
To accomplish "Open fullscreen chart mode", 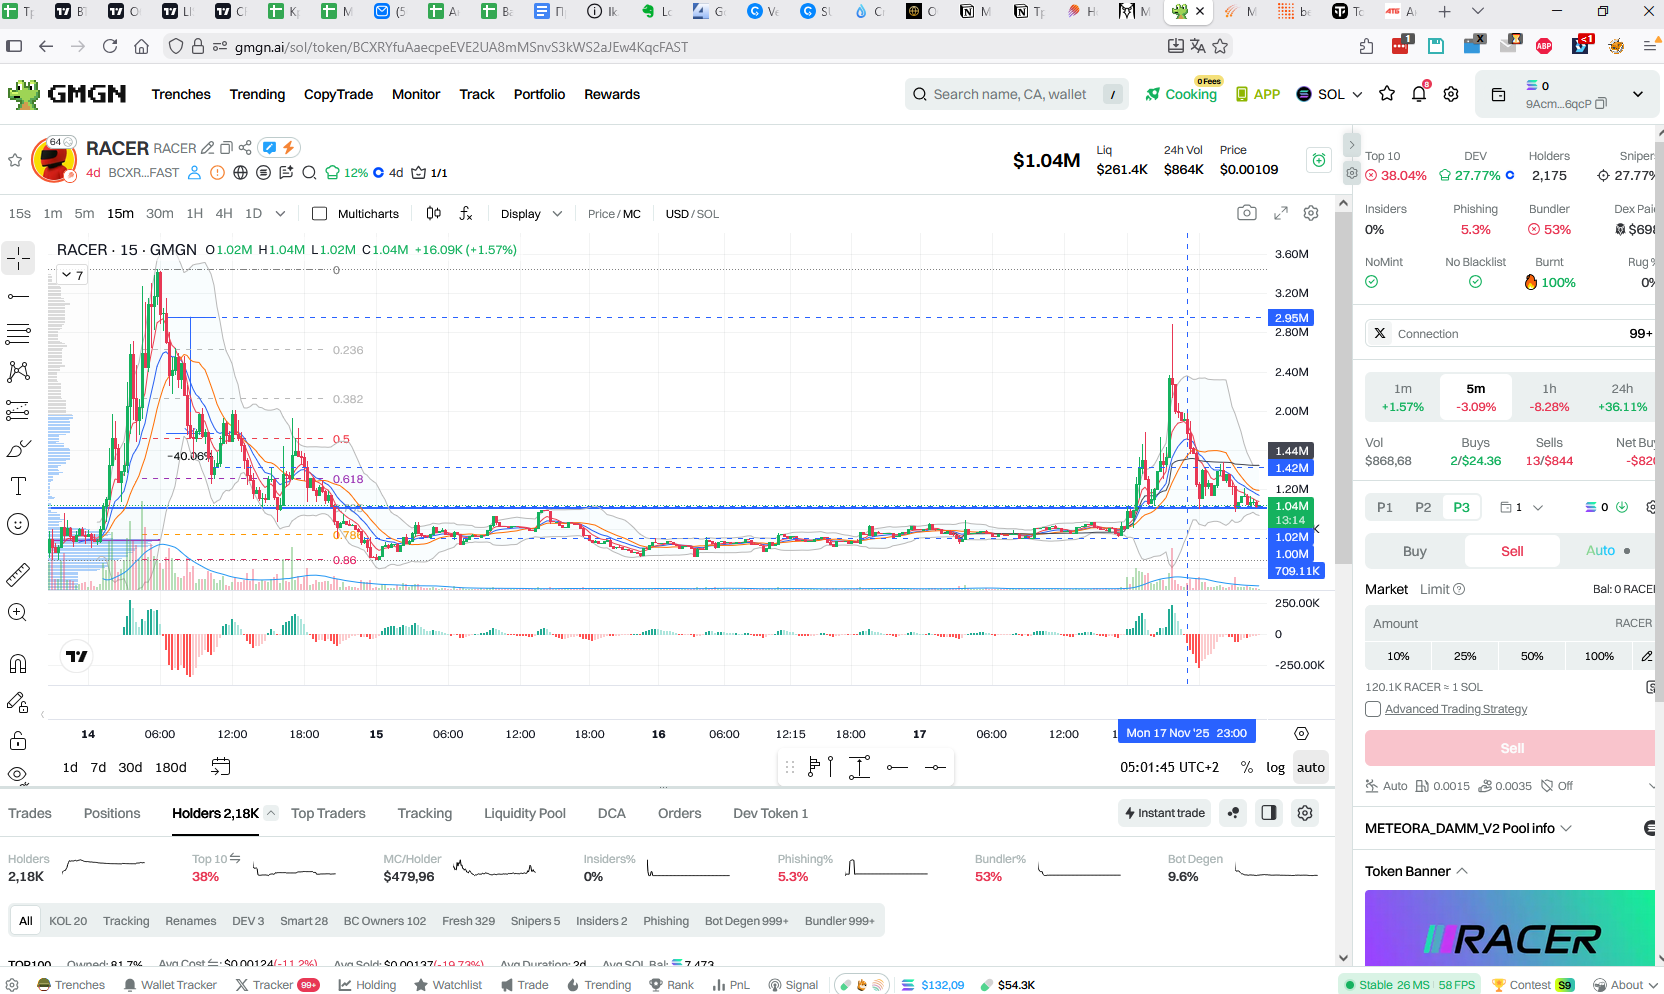I will coord(1281,213).
